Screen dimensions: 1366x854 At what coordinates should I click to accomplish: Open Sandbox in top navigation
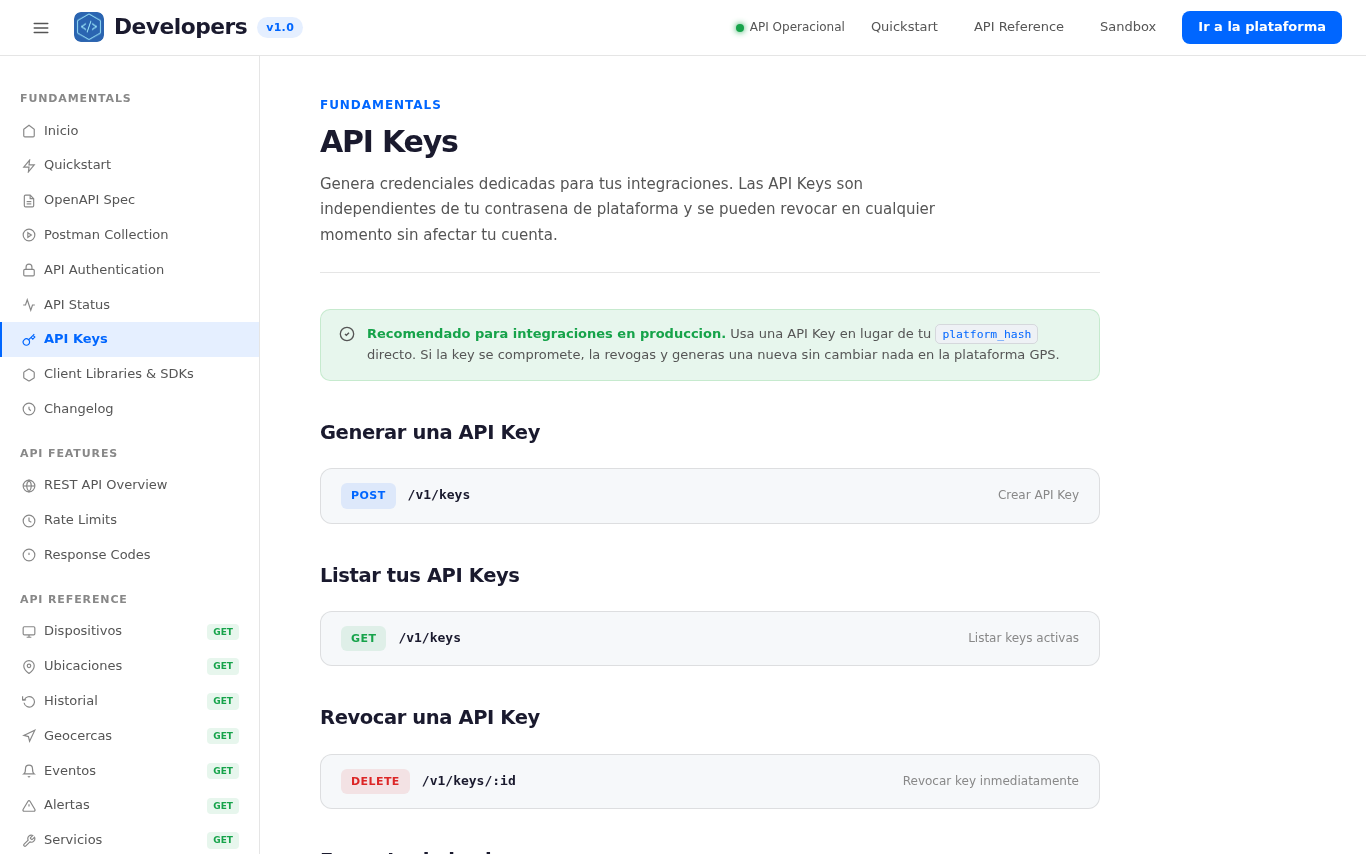click(1128, 27)
